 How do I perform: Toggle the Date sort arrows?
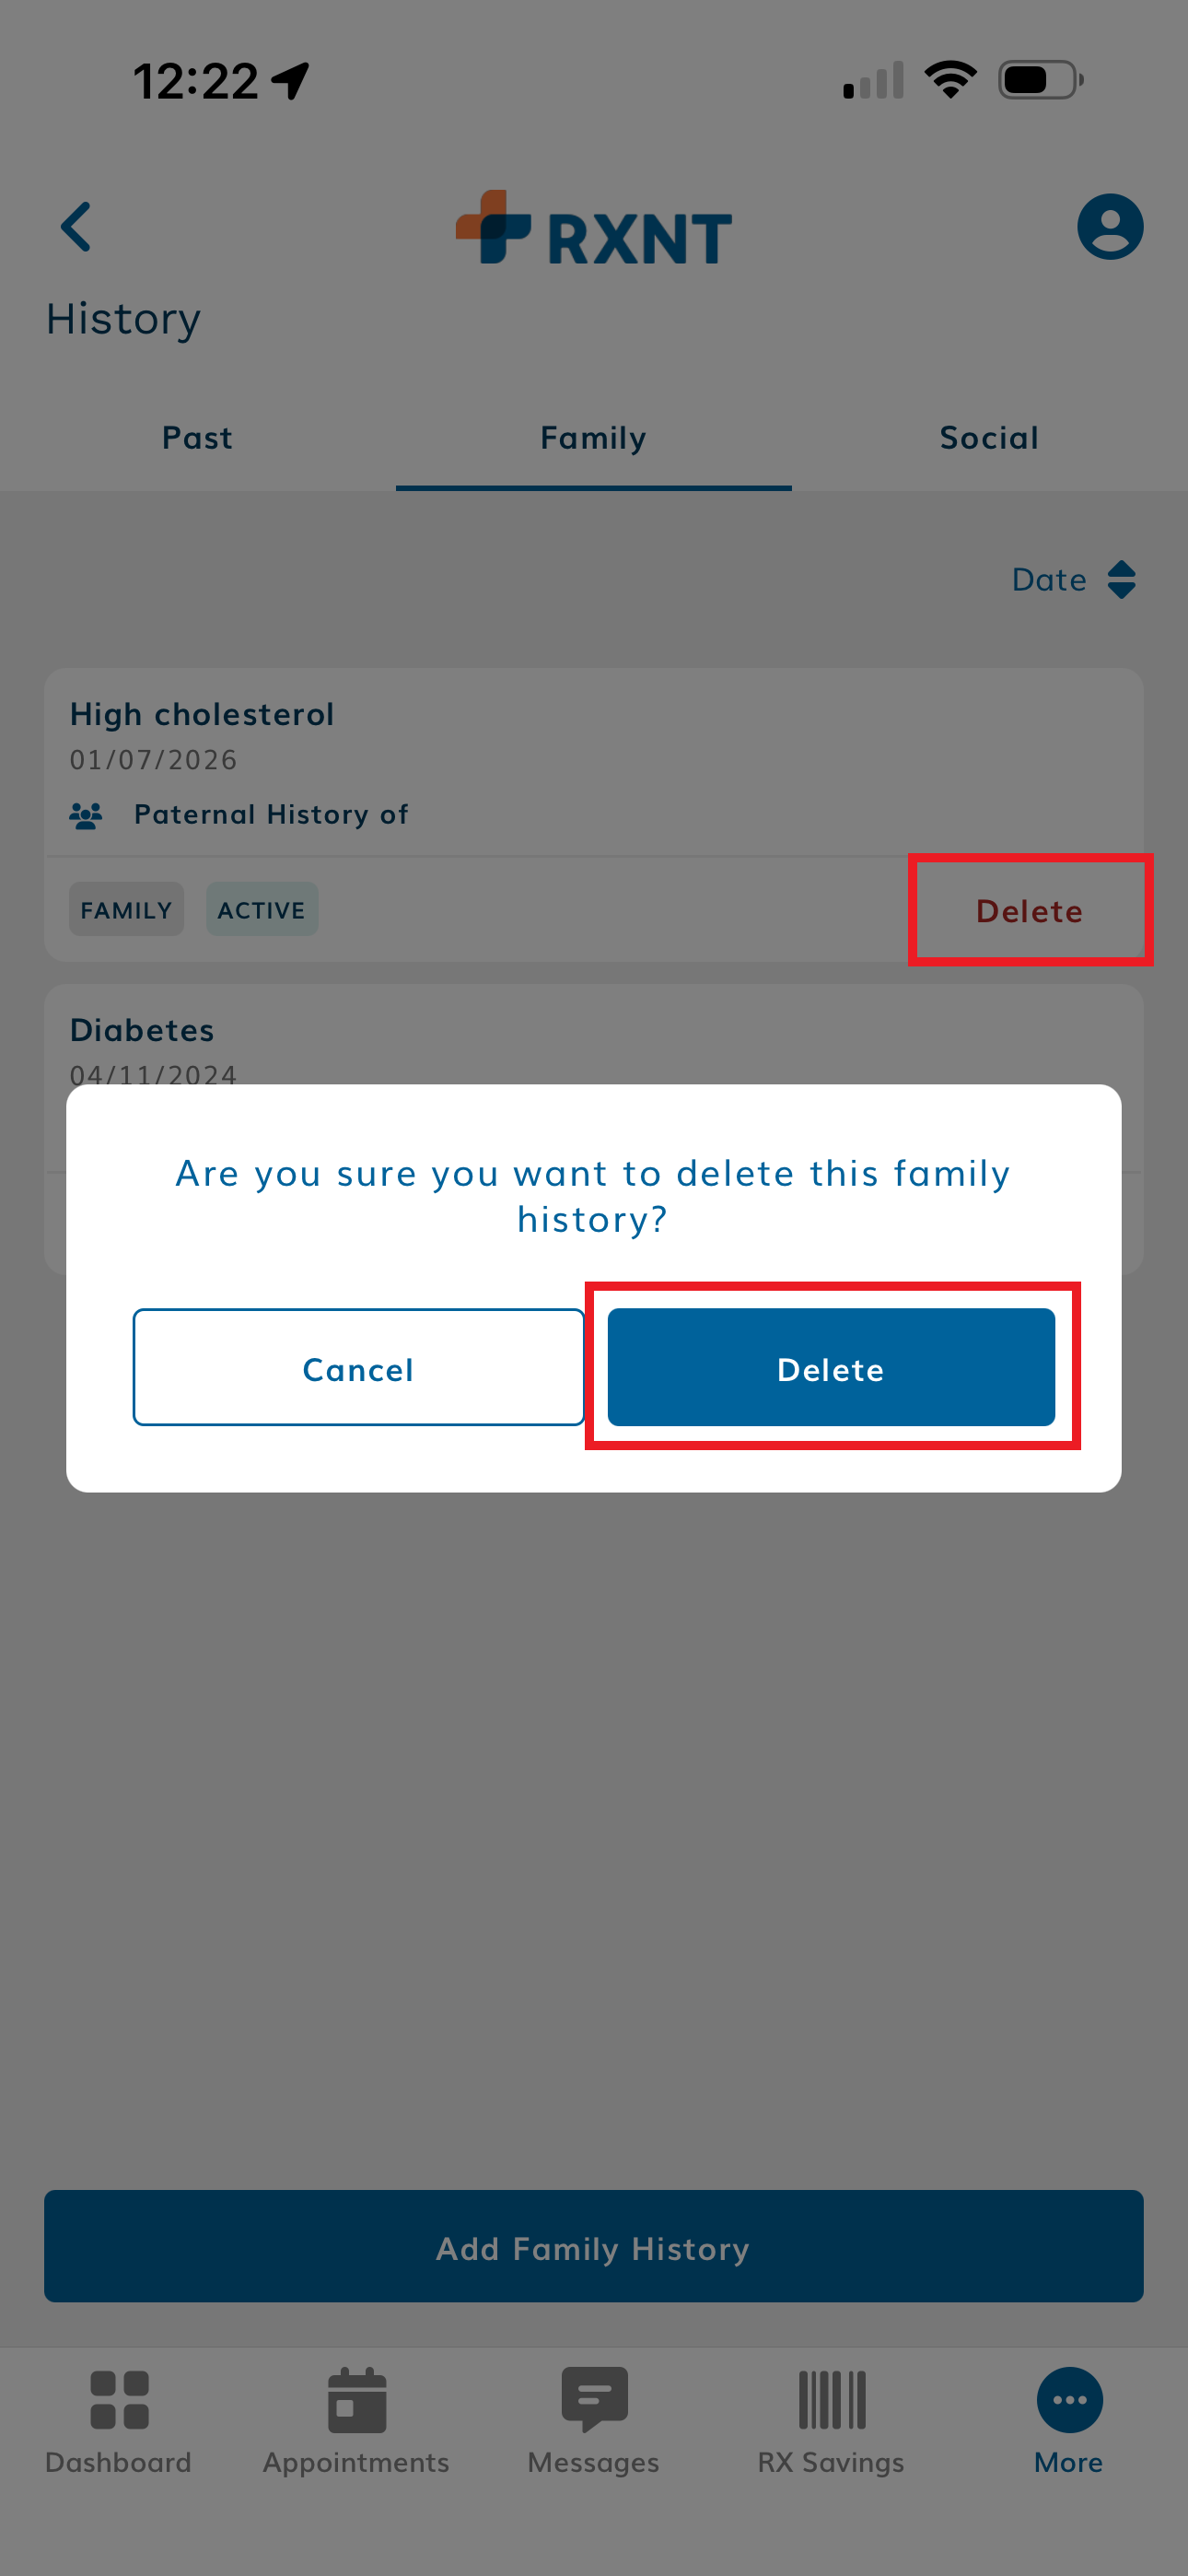1121,580
